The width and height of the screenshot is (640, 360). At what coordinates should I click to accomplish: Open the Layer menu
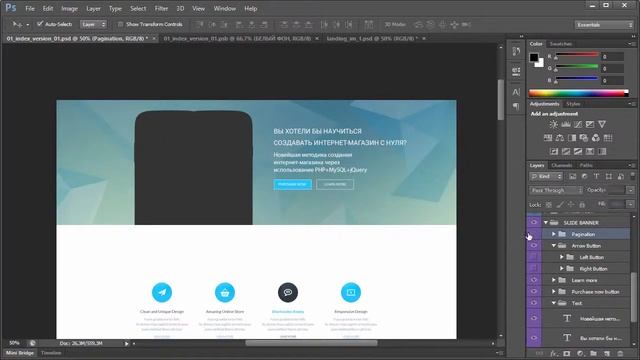(93, 8)
